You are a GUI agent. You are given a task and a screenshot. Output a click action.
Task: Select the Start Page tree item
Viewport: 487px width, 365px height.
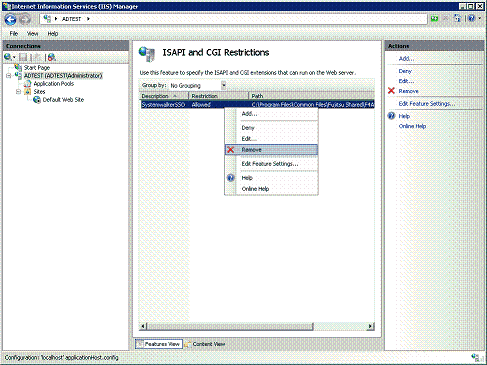tap(37, 68)
